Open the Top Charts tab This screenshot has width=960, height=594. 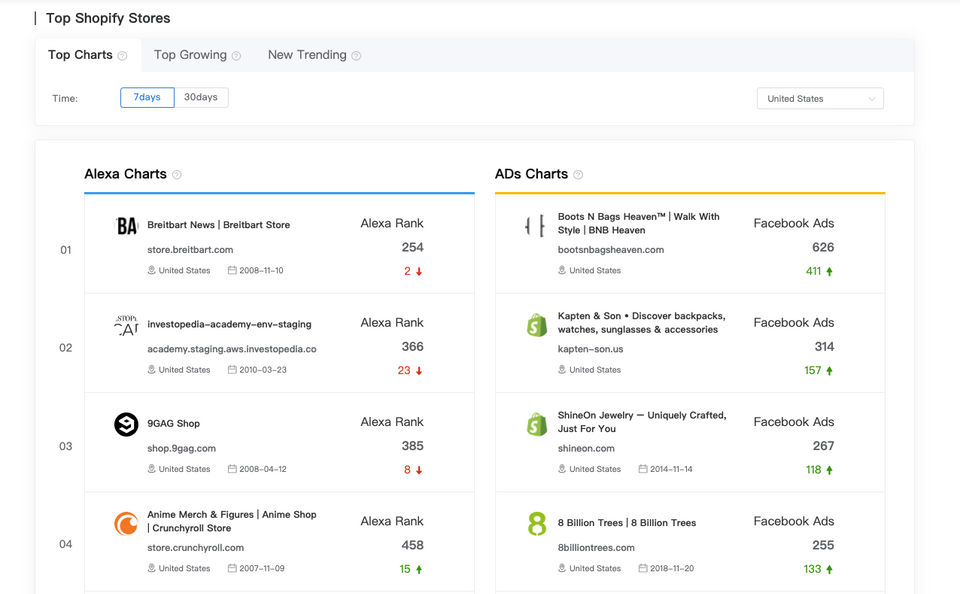[x=80, y=55]
